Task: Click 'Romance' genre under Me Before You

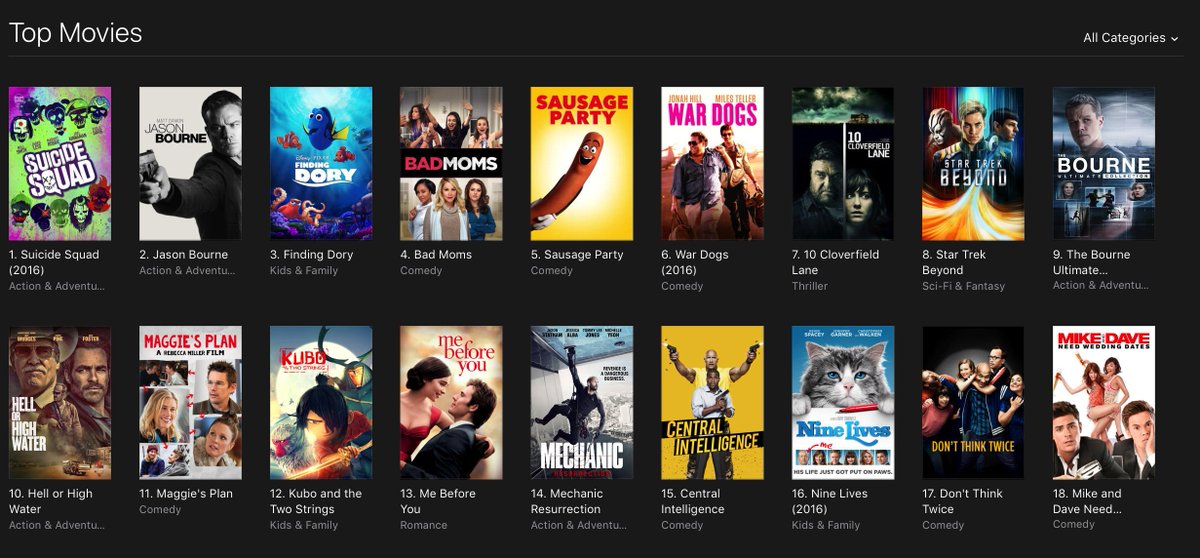Action: click(x=424, y=525)
